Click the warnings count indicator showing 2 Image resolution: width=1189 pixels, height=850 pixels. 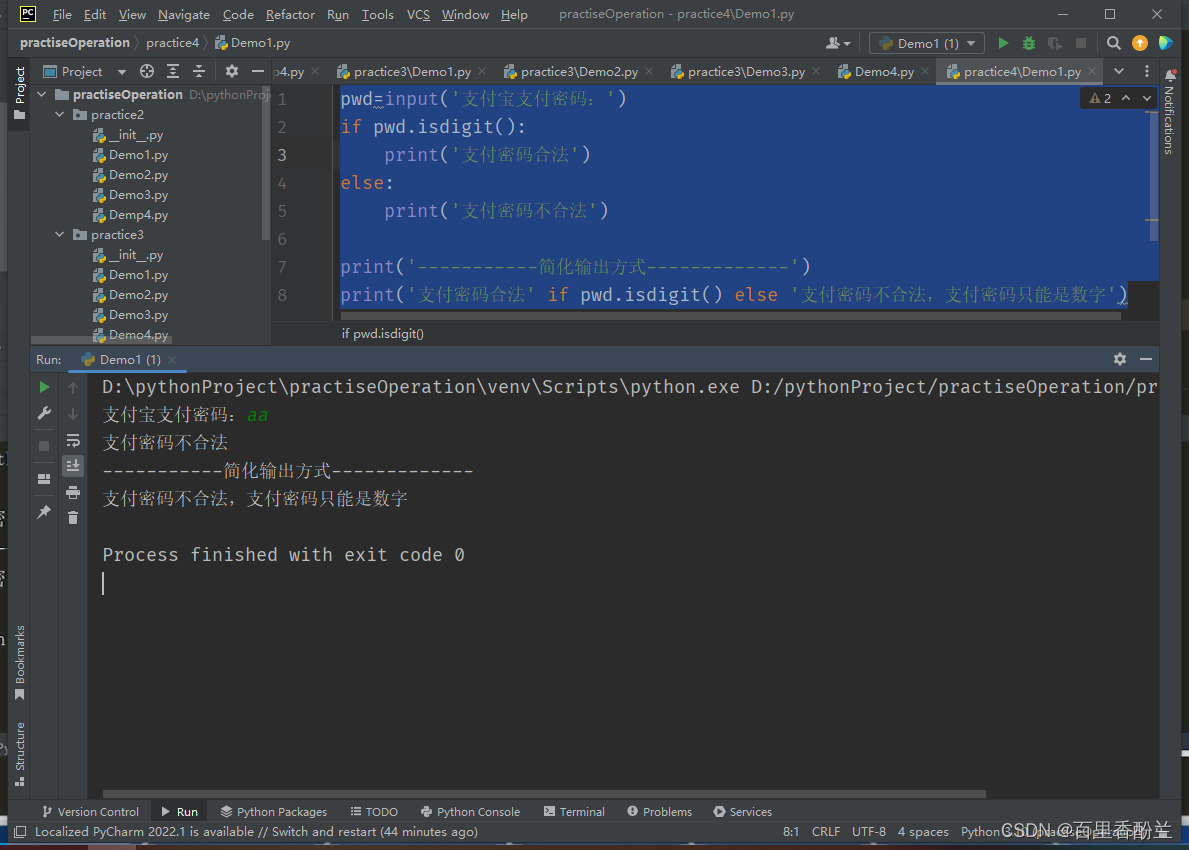point(1100,99)
